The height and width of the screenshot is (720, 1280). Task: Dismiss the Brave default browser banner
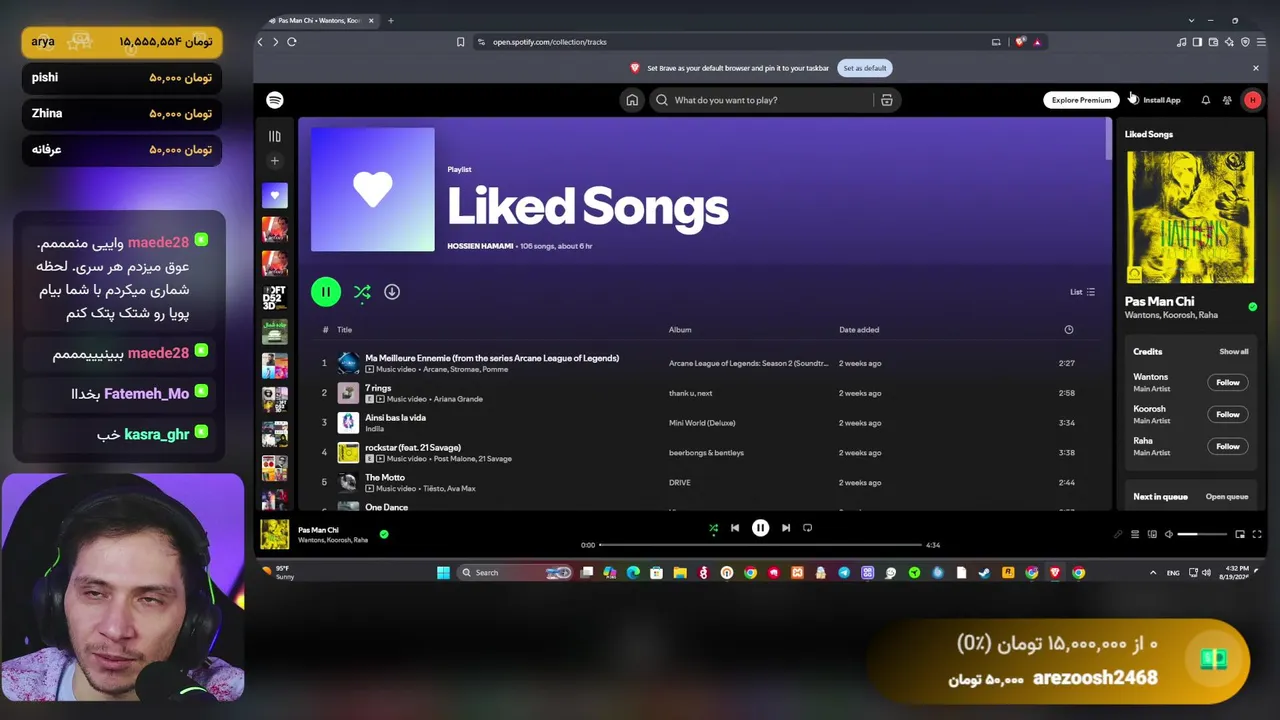coord(1256,68)
